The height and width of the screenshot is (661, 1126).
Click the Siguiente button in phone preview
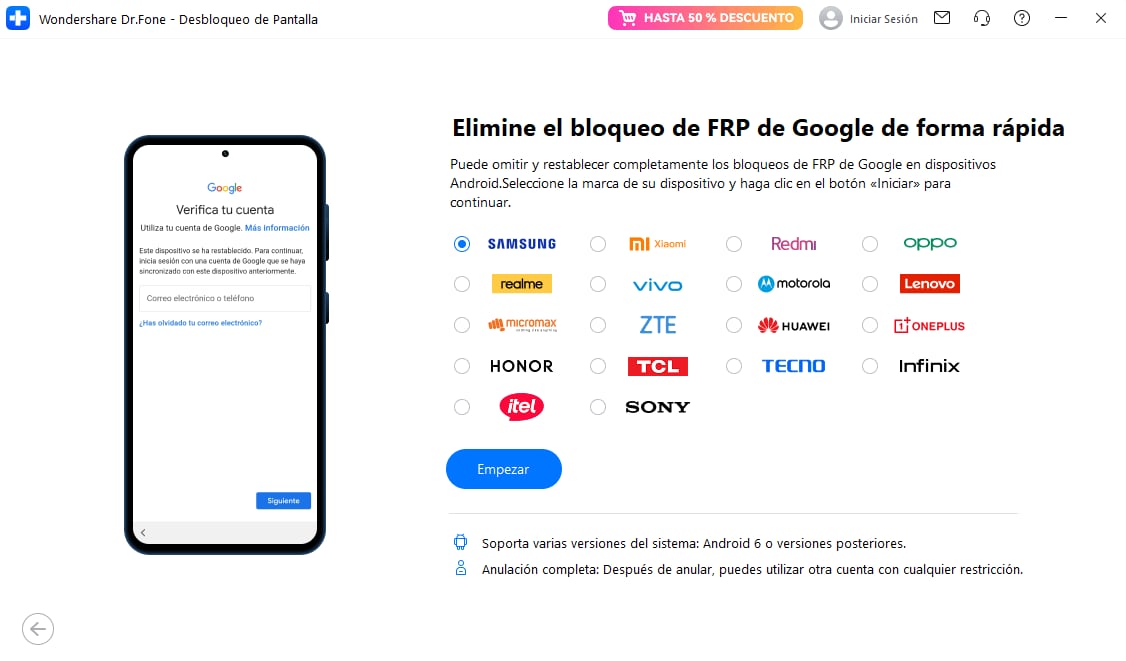(x=283, y=500)
